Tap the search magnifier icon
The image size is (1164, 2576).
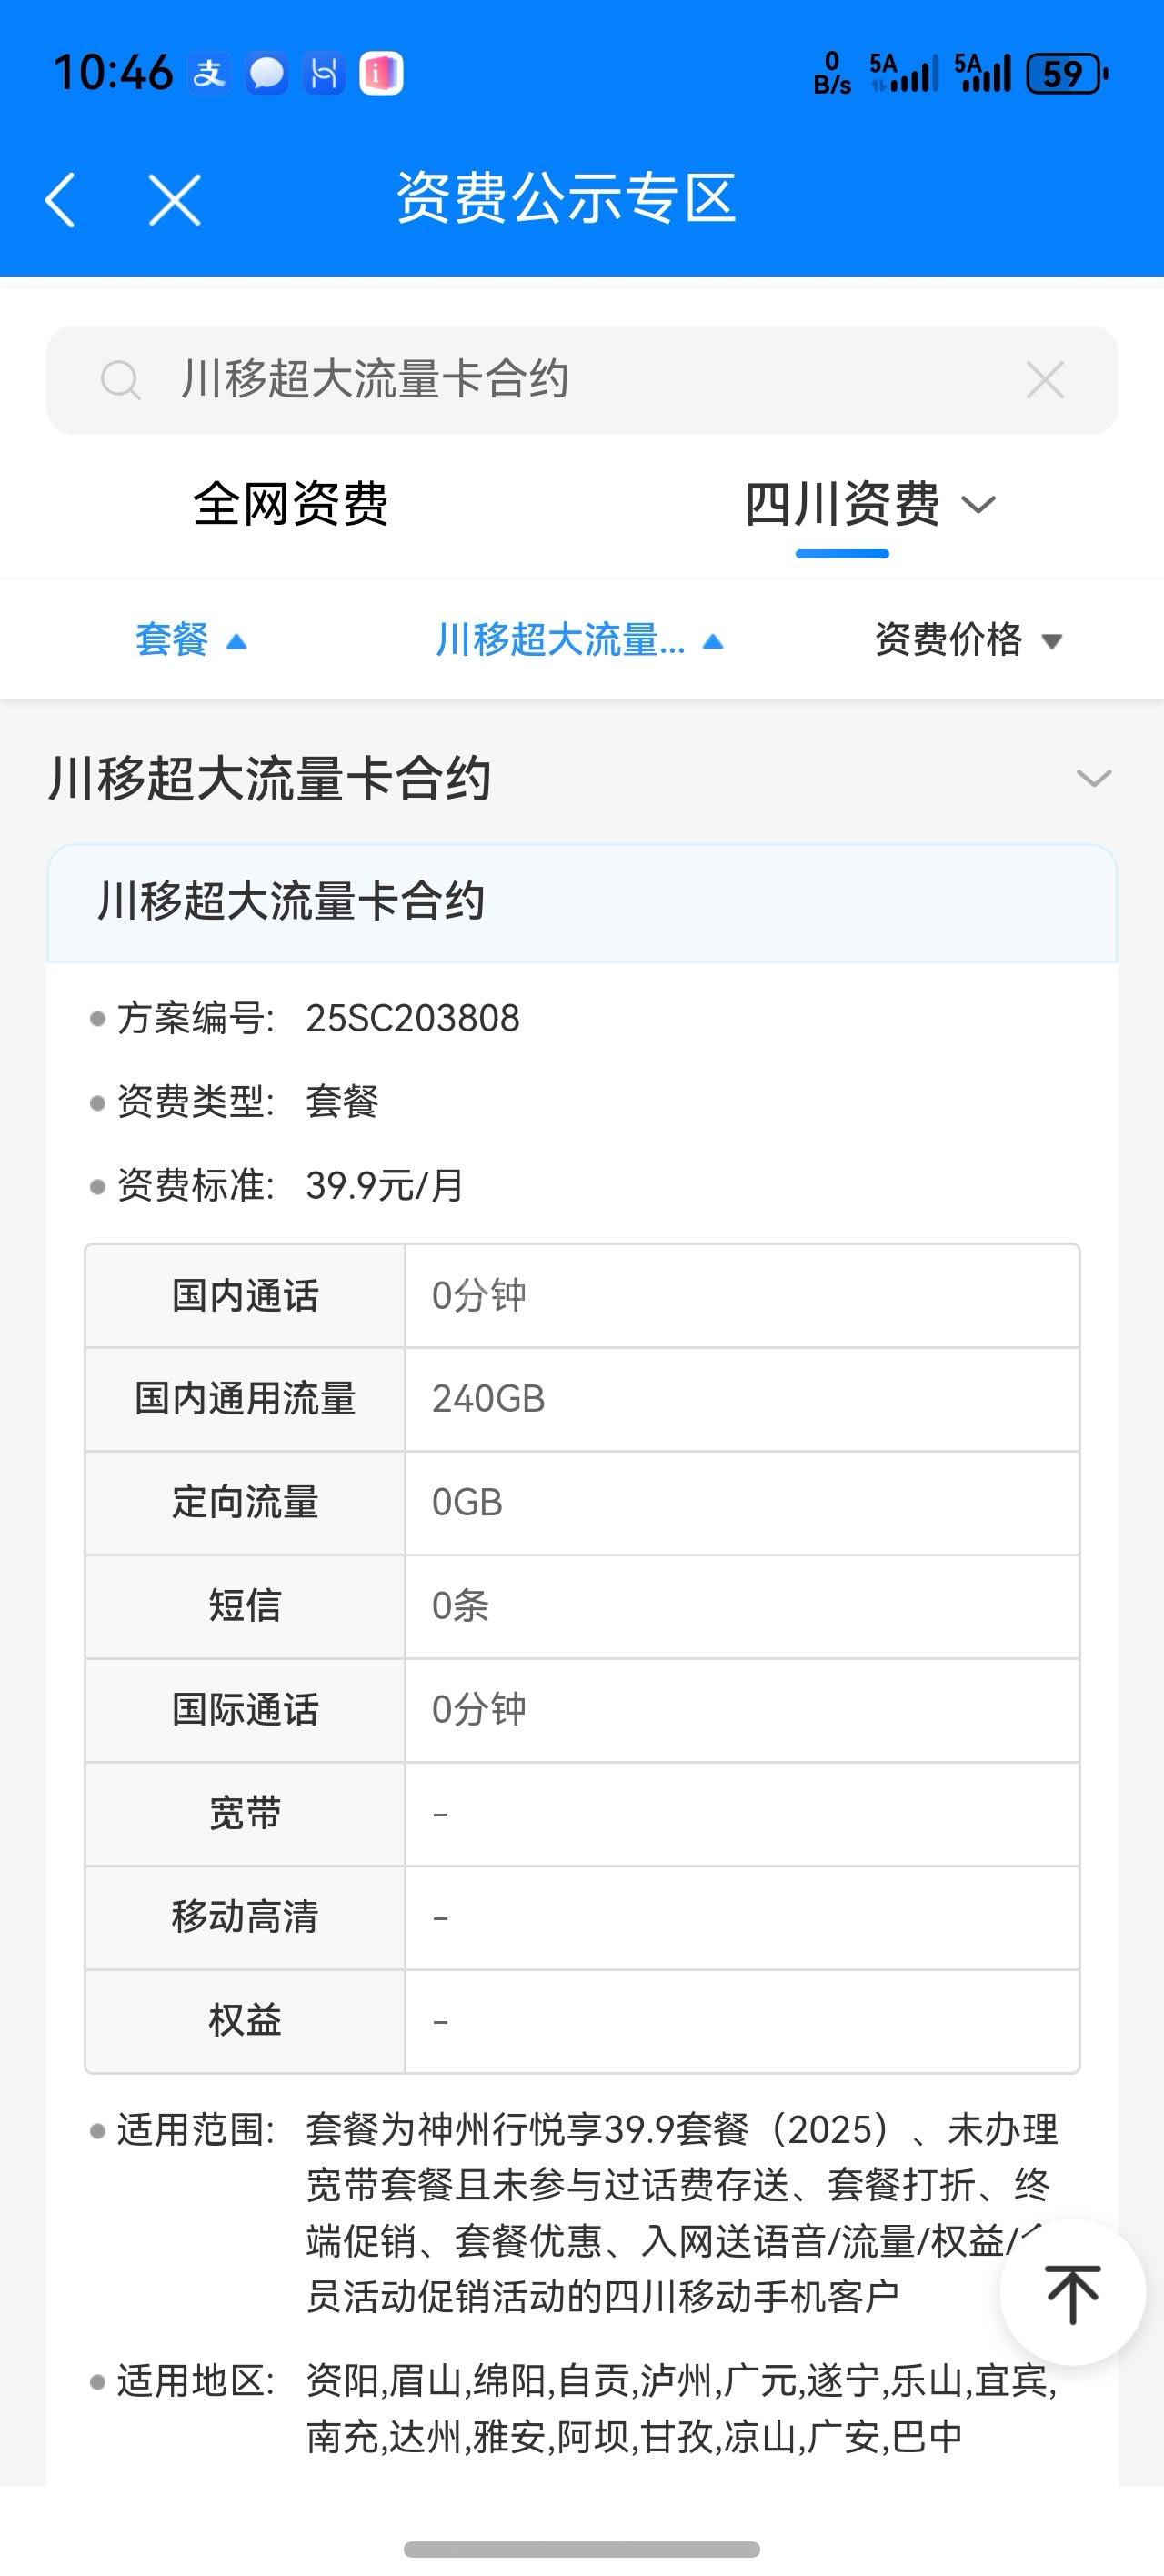point(120,380)
